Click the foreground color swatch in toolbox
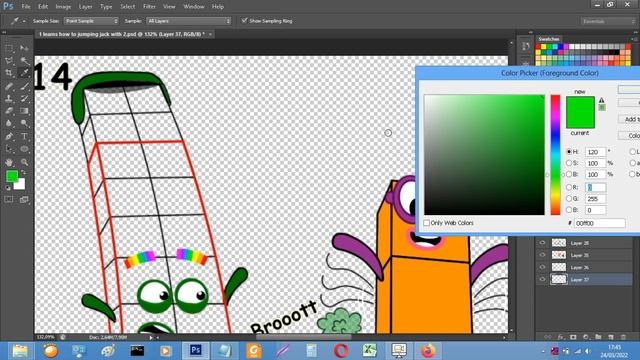Viewport: 640px width, 360px height. (x=11, y=176)
